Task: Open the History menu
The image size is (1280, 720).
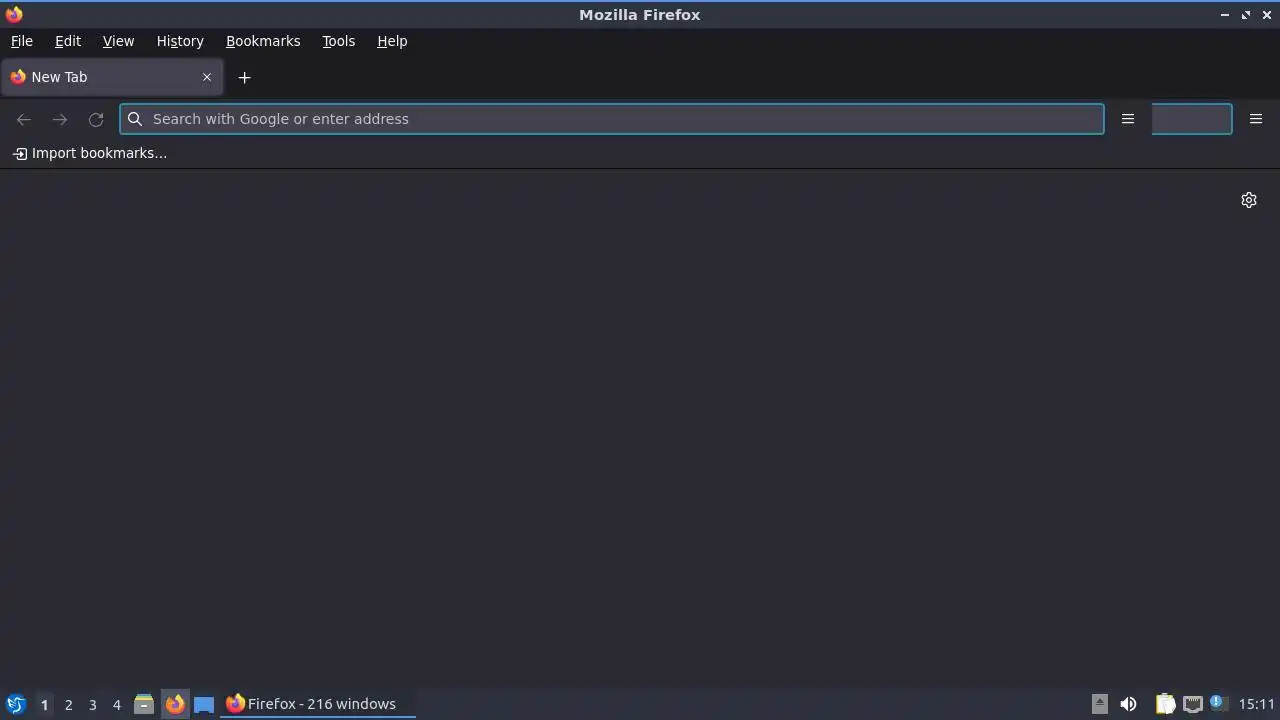Action: coord(180,41)
